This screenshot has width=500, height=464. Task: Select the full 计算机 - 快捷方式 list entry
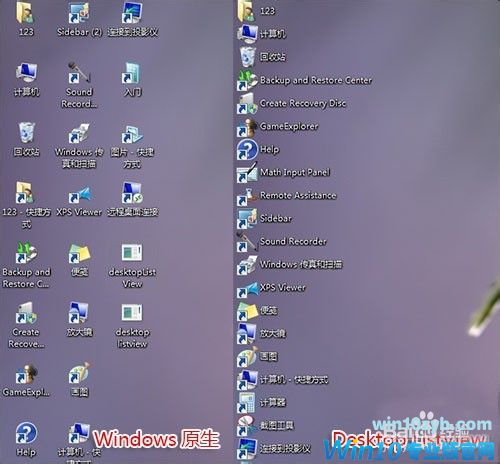tap(283, 380)
